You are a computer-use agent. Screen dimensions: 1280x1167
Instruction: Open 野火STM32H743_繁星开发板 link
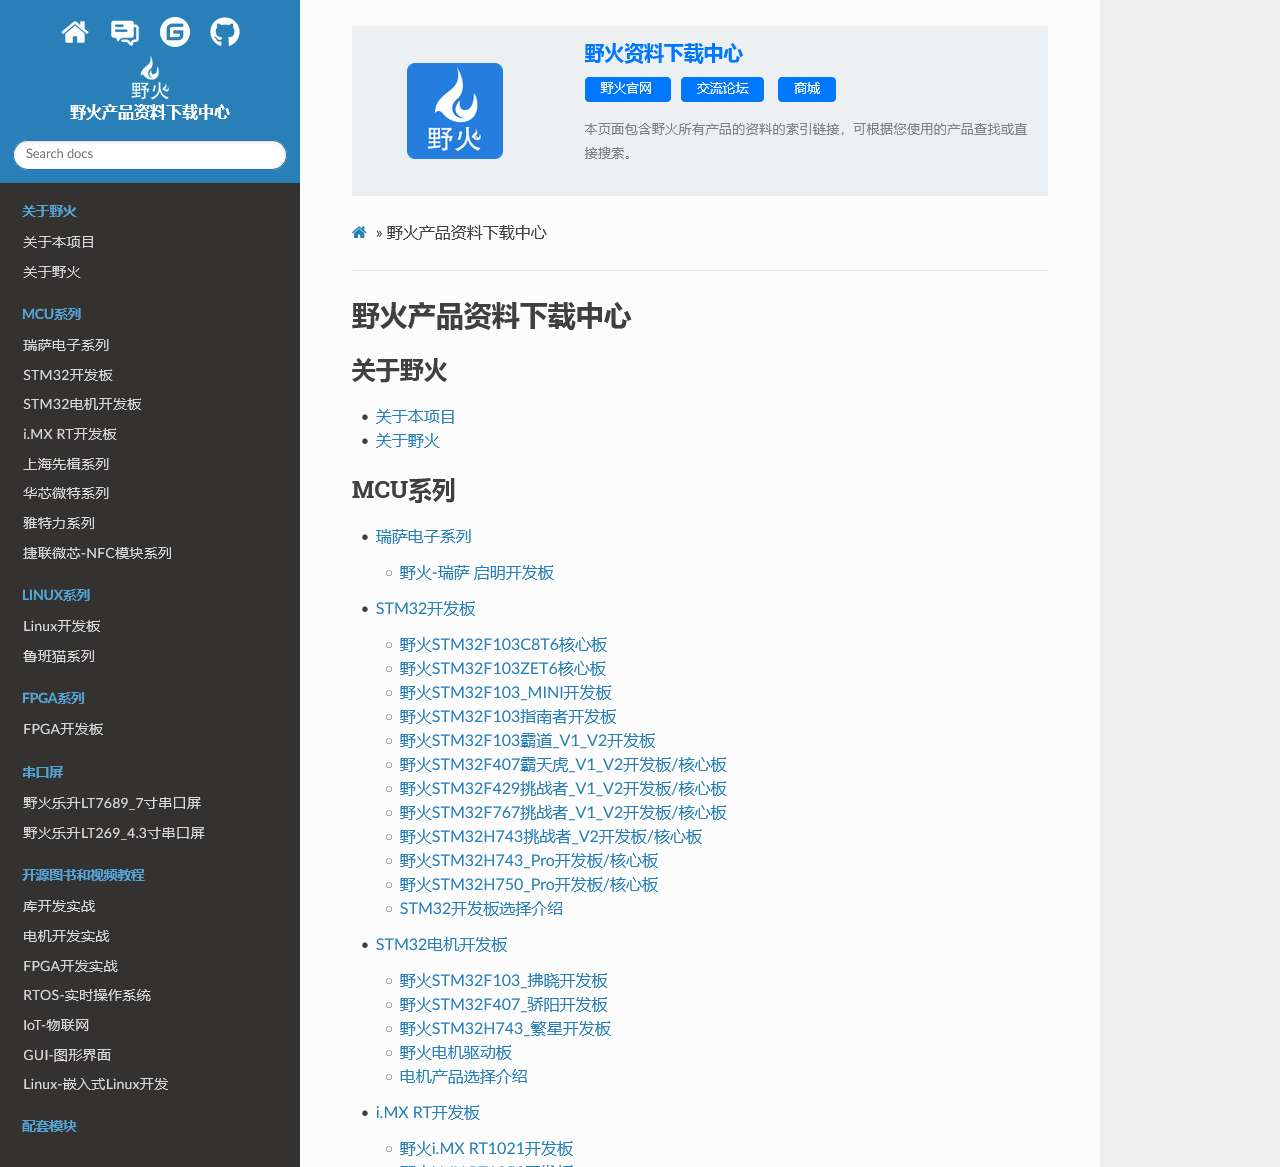(505, 1029)
